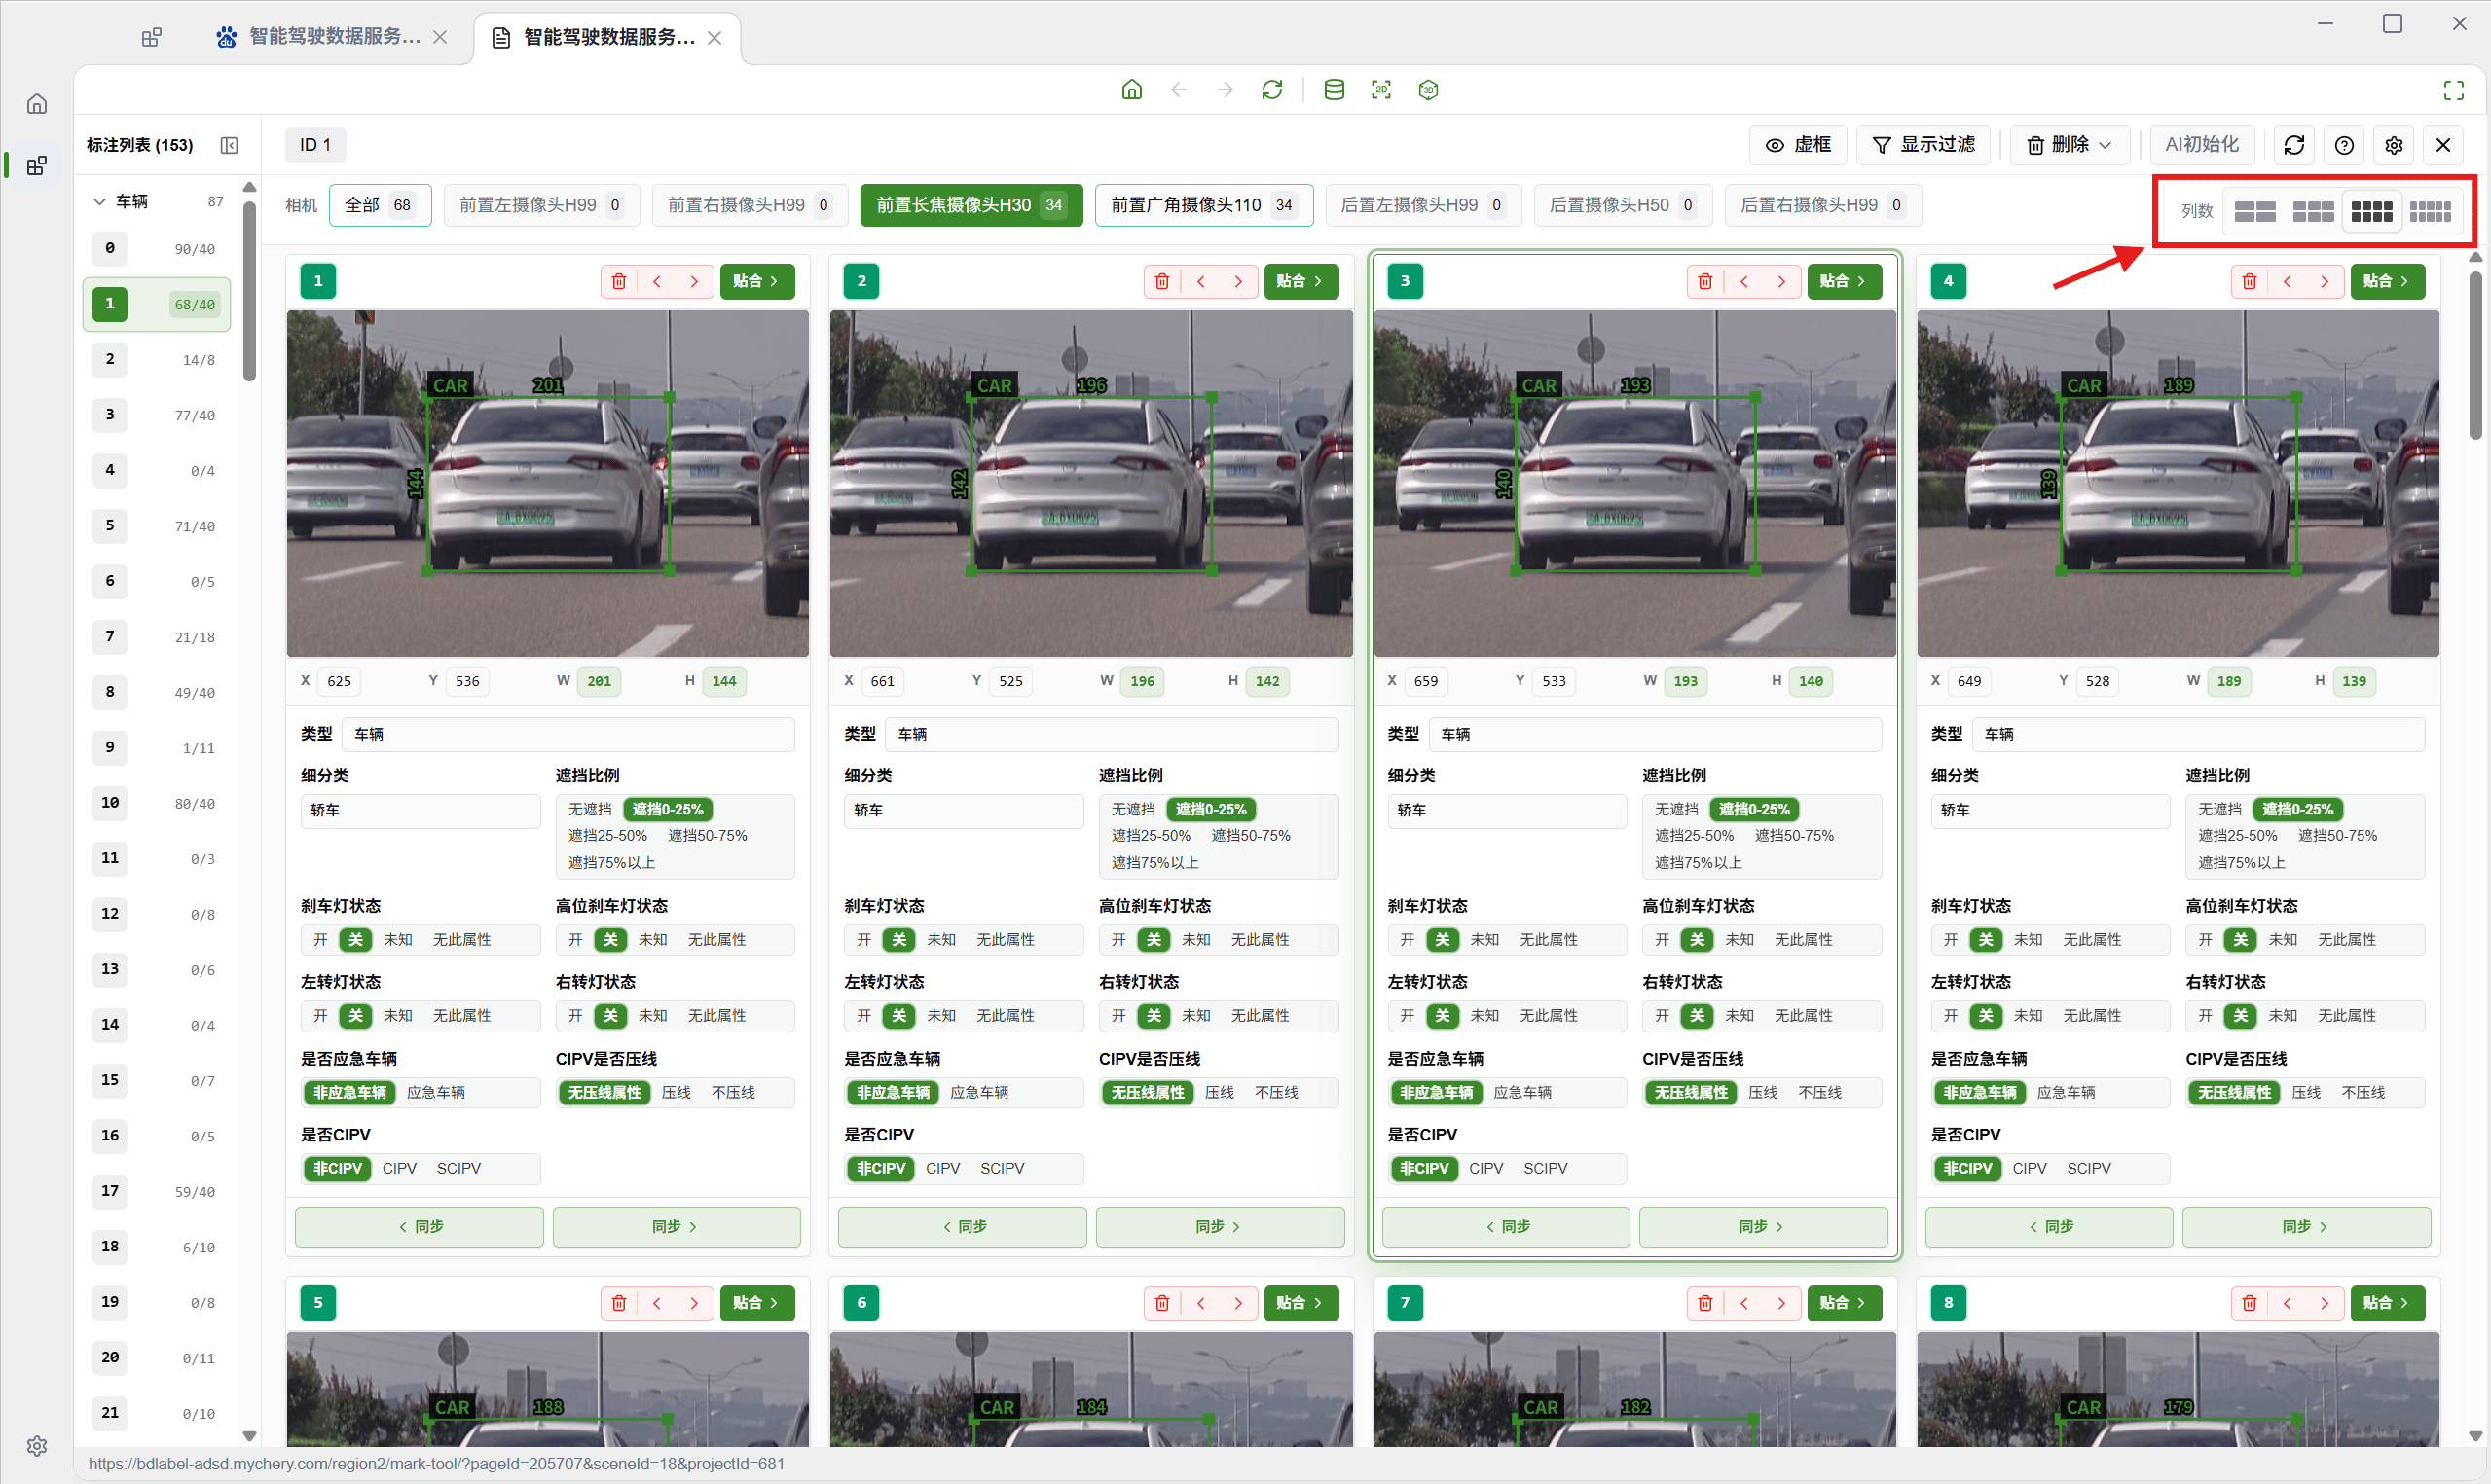Set 右转灯状态 to 未知 in card 2
Viewport: 2491px width, 1484px height.
(1196, 1016)
